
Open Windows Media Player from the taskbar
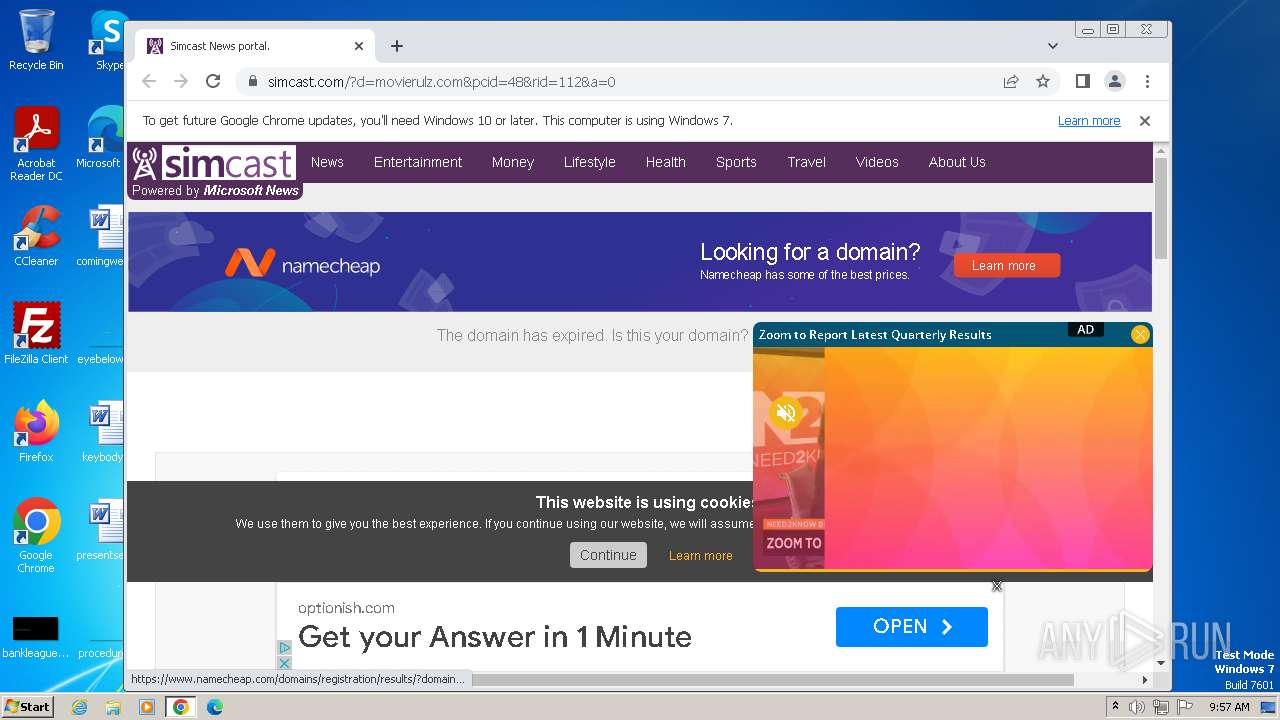click(147, 707)
